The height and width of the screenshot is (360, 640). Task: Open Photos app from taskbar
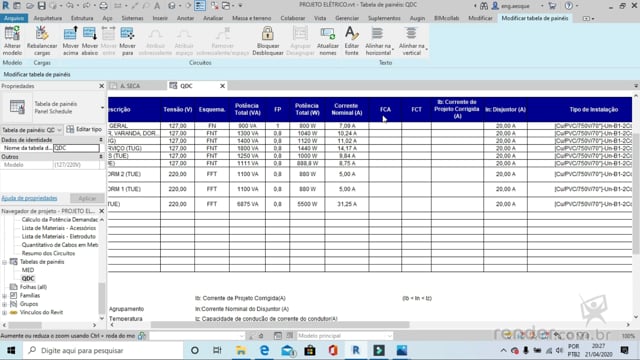pyautogui.click(x=402, y=350)
